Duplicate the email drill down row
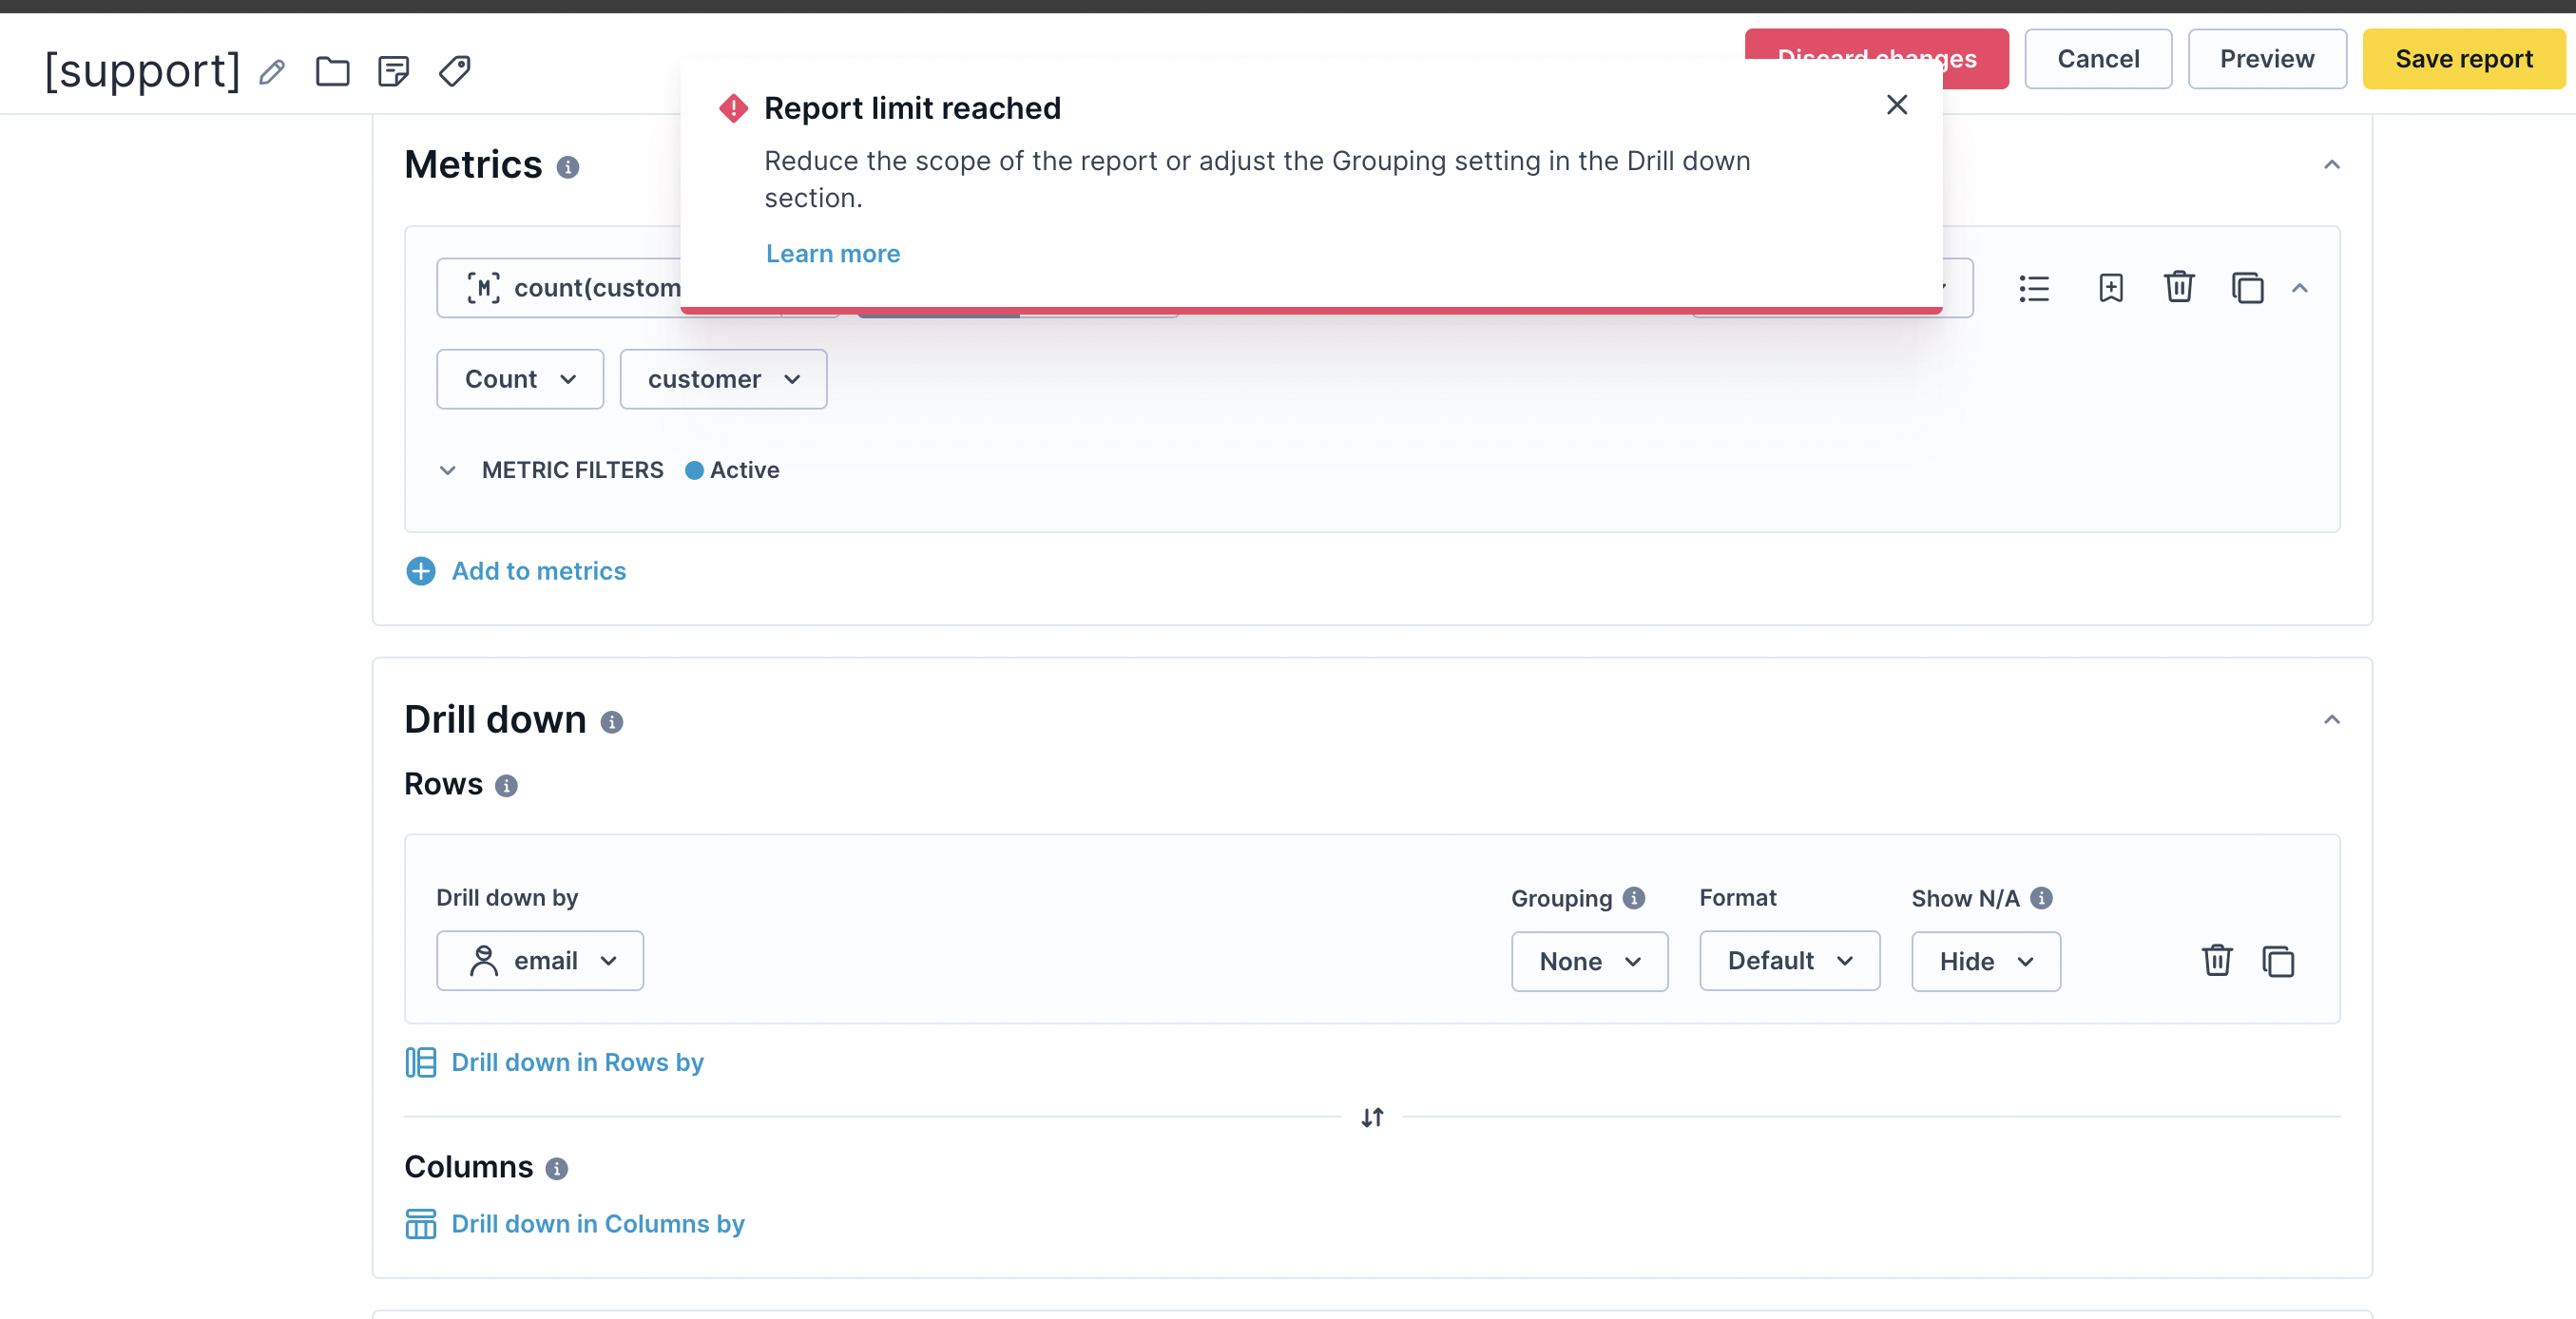Screen dimensions: 2576x1319 2278,961
